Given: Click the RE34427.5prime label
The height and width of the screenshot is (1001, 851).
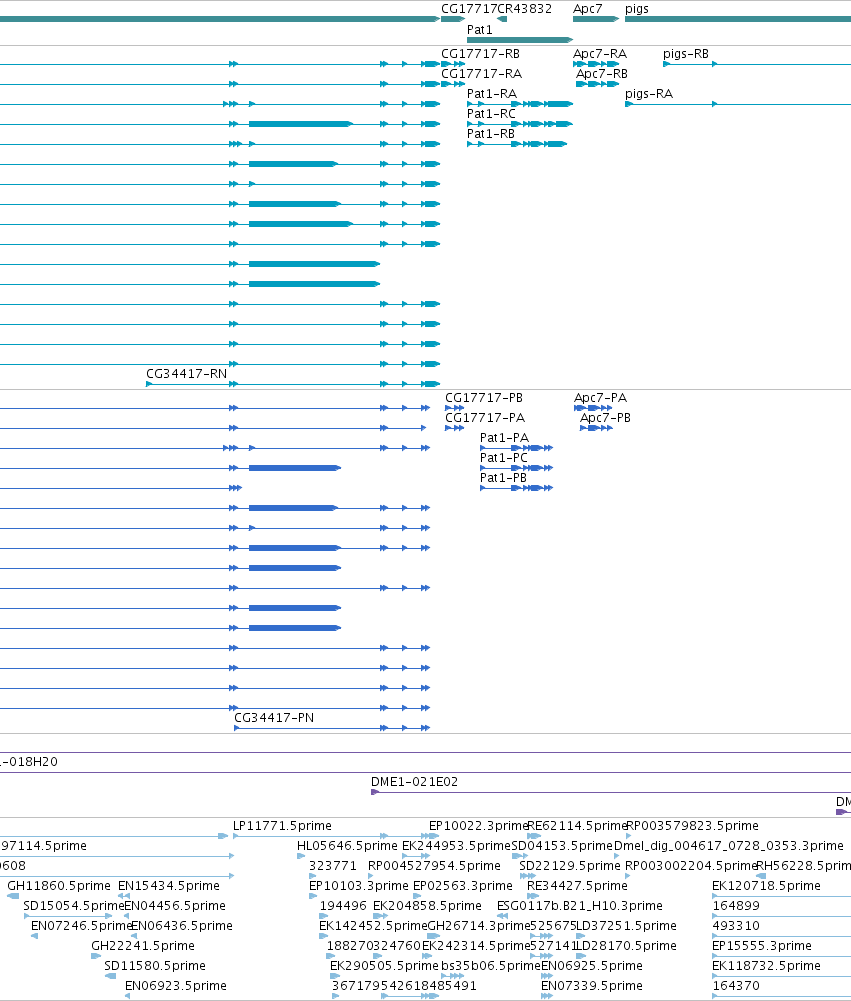Looking at the screenshot, I should coord(577,886).
